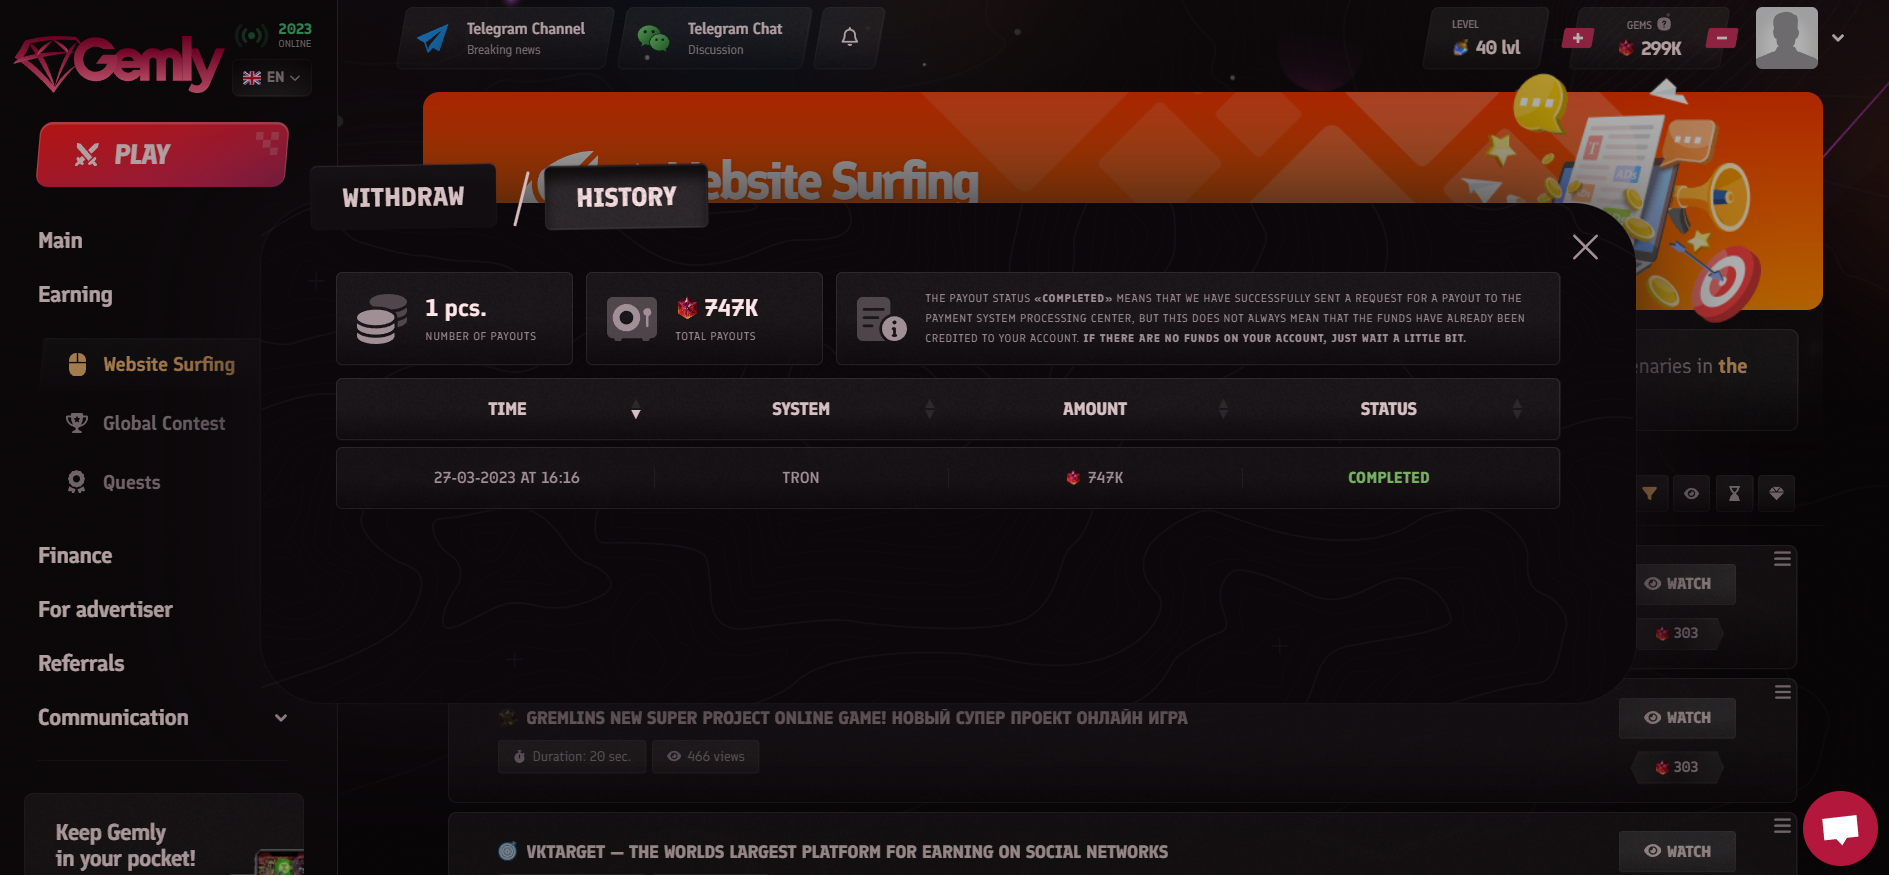Image resolution: width=1889 pixels, height=875 pixels.
Task: Click the gem reward filter icon
Action: pyautogui.click(x=1776, y=493)
